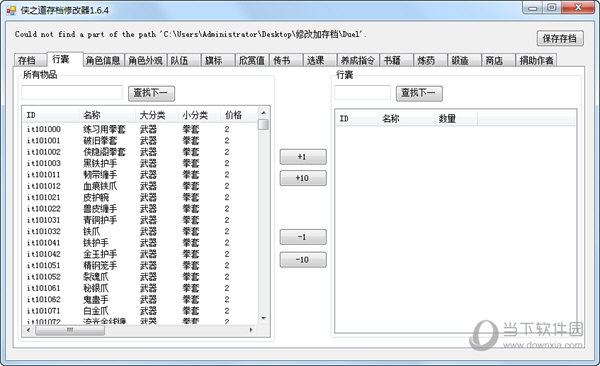Click 查找下一 button under 所有物品
This screenshot has width=600, height=366.
[151, 93]
